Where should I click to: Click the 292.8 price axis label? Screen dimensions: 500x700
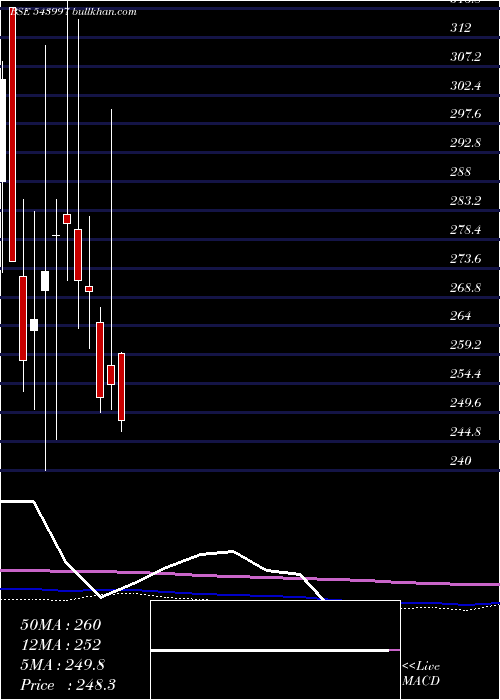coord(466,143)
